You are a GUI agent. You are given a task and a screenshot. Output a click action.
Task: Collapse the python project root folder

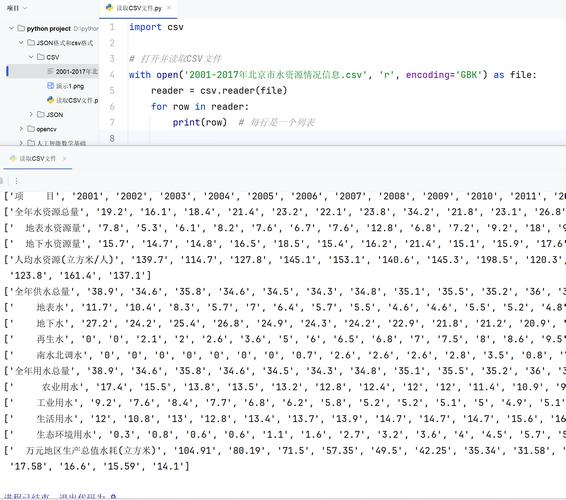[x=12, y=28]
